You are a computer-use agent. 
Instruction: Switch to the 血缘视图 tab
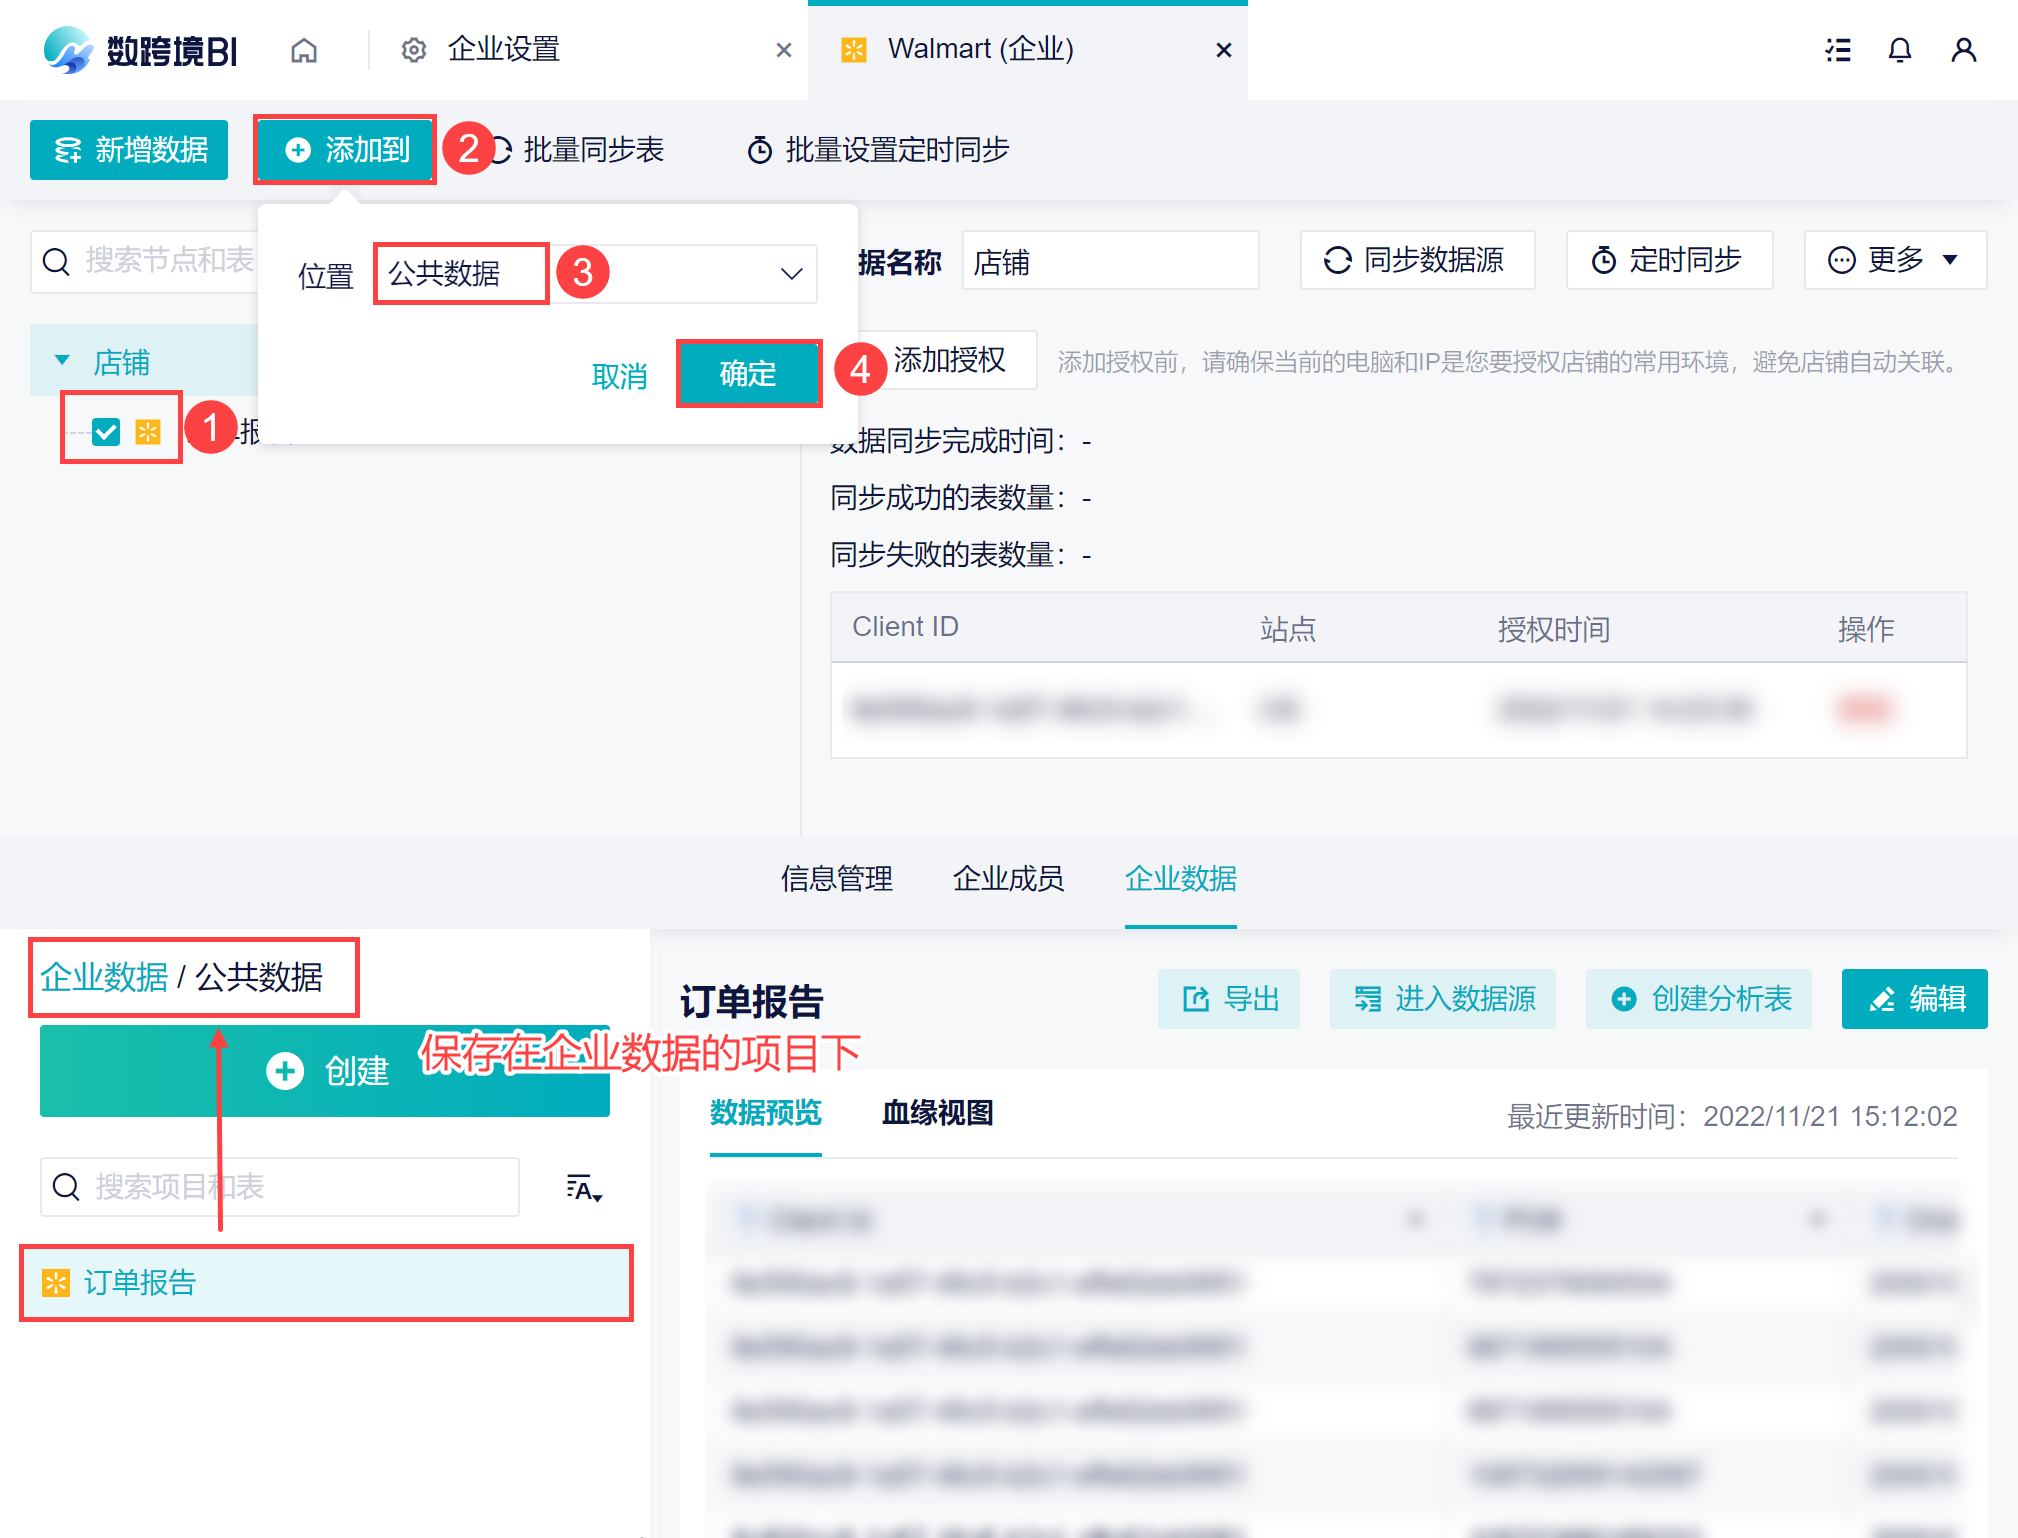937,1112
